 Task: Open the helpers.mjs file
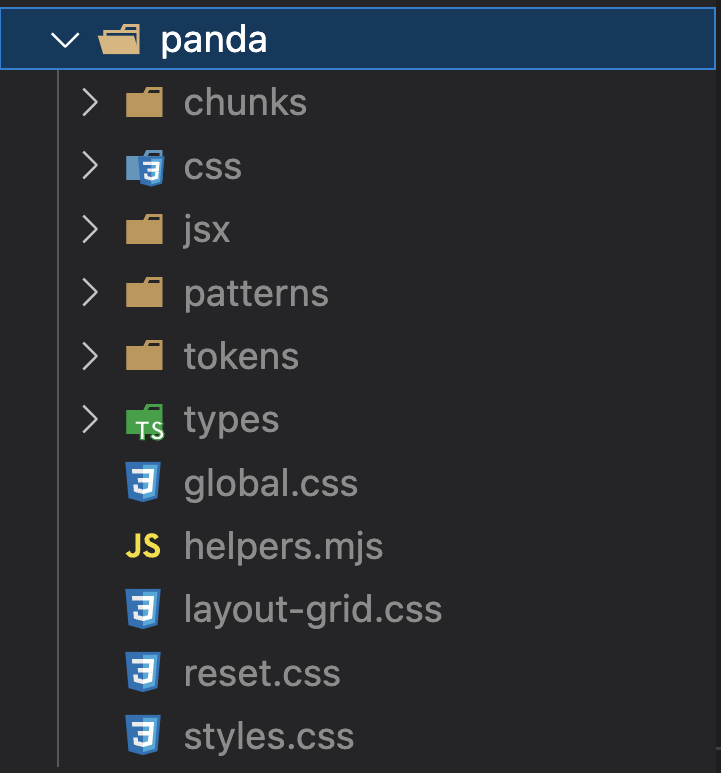click(283, 547)
